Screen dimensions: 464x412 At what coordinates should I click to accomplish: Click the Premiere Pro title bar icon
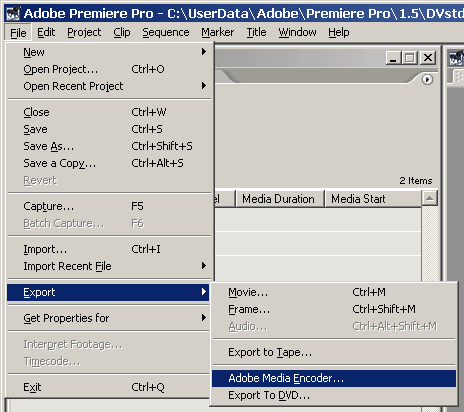[13, 13]
